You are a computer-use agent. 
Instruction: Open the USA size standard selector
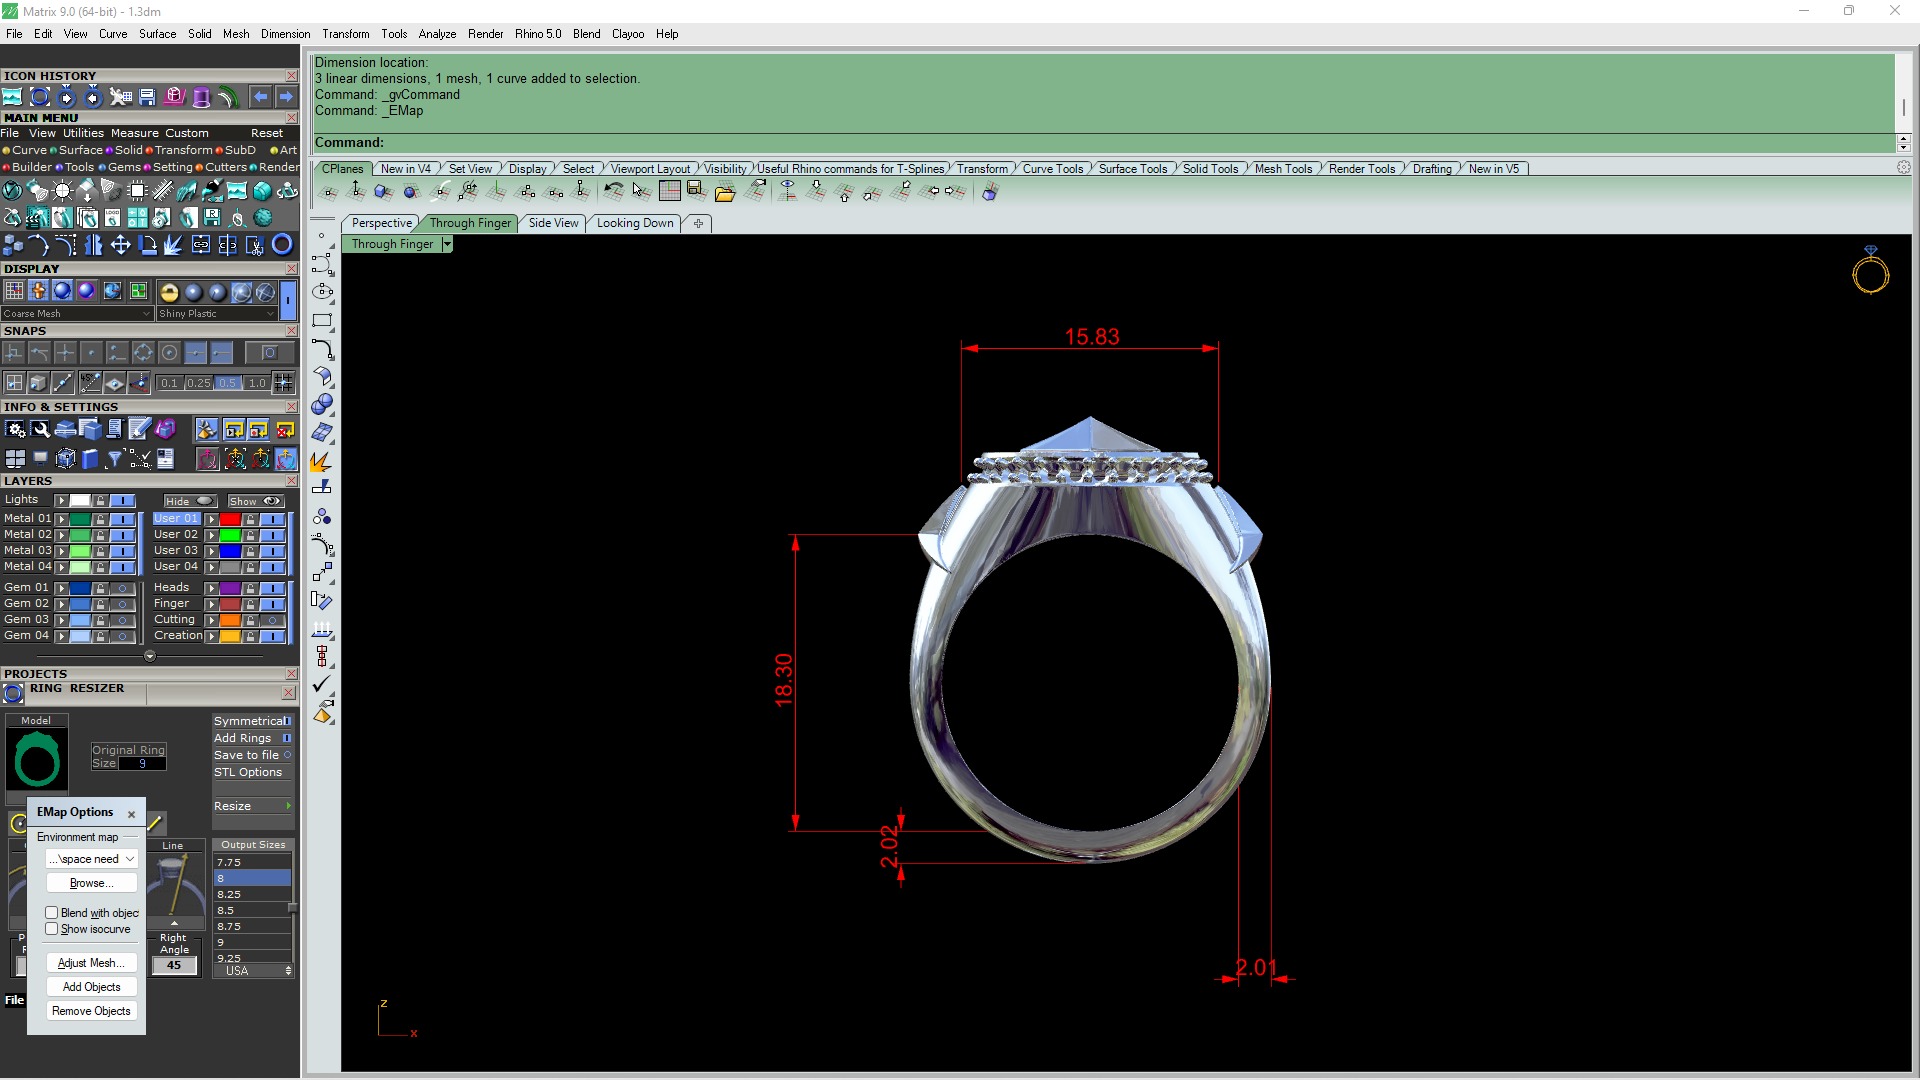pos(254,971)
